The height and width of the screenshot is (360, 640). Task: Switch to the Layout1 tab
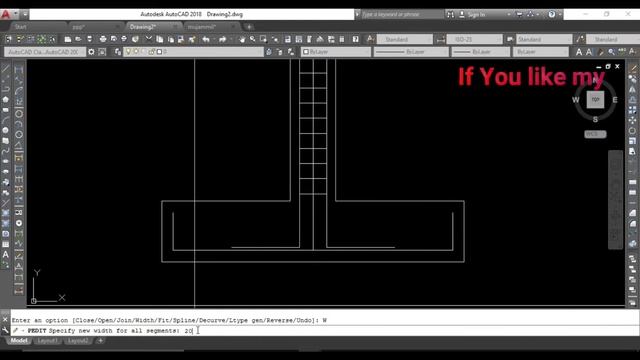pyautogui.click(x=47, y=341)
